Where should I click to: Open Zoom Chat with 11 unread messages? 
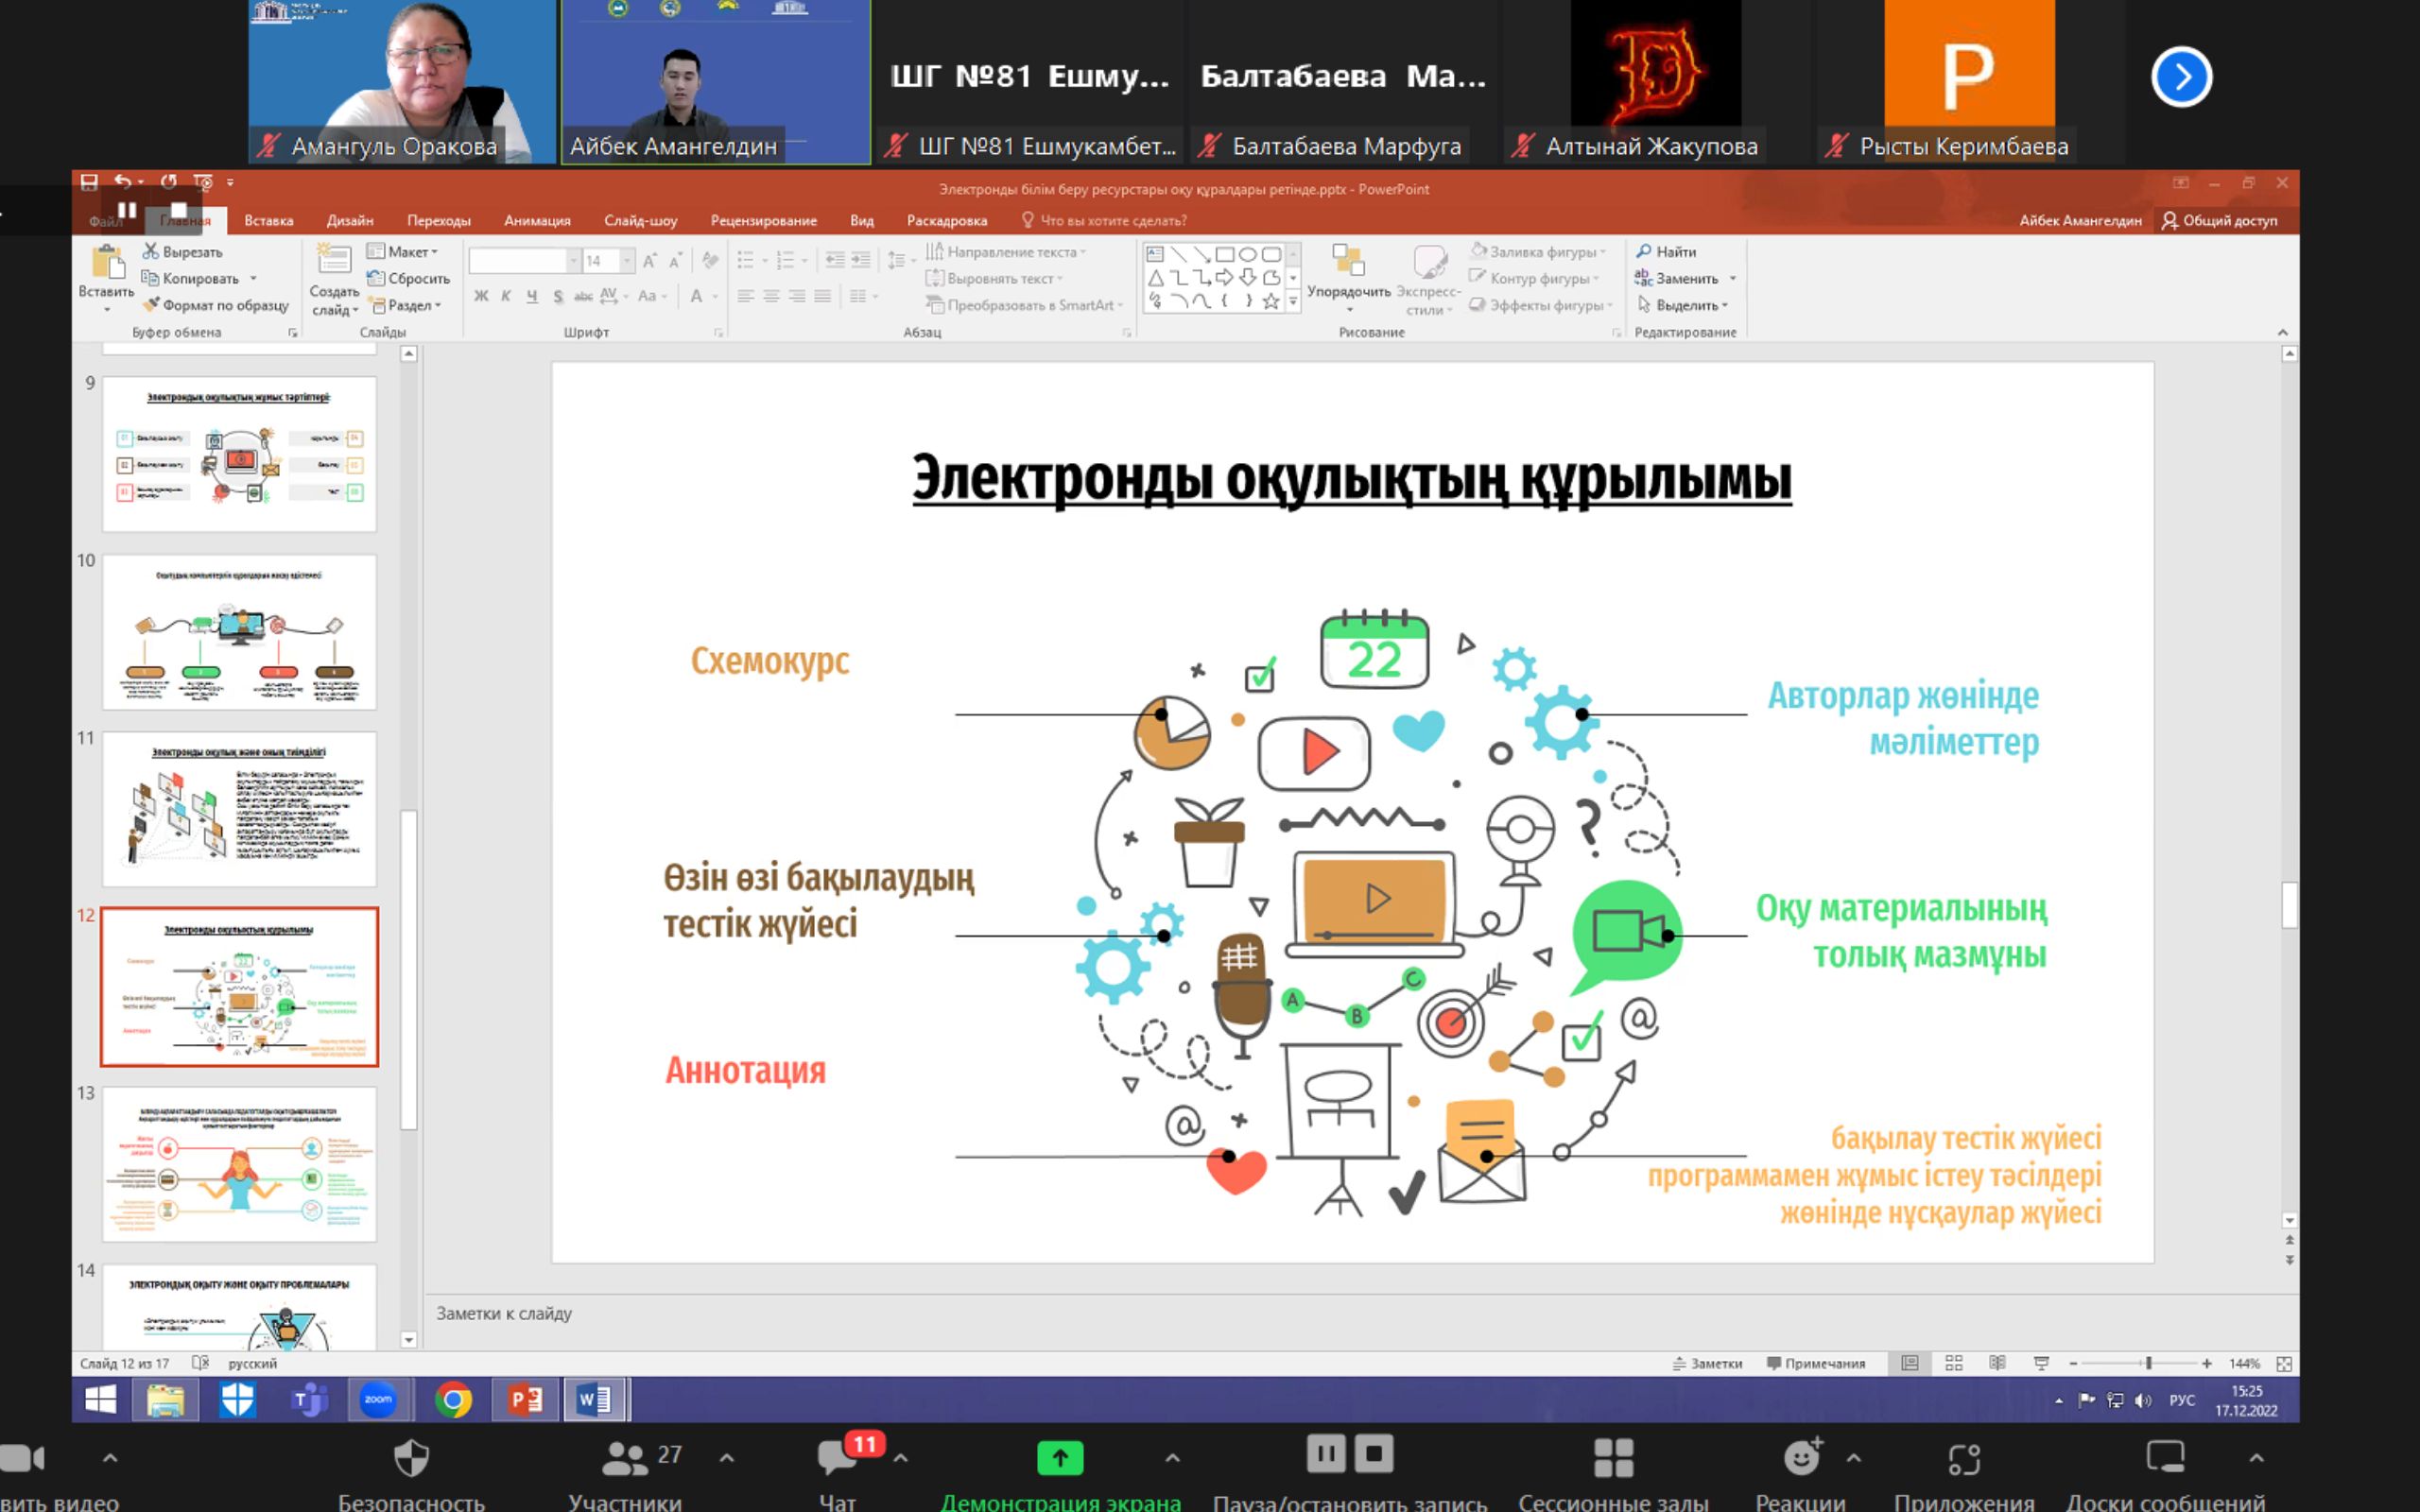(838, 1458)
